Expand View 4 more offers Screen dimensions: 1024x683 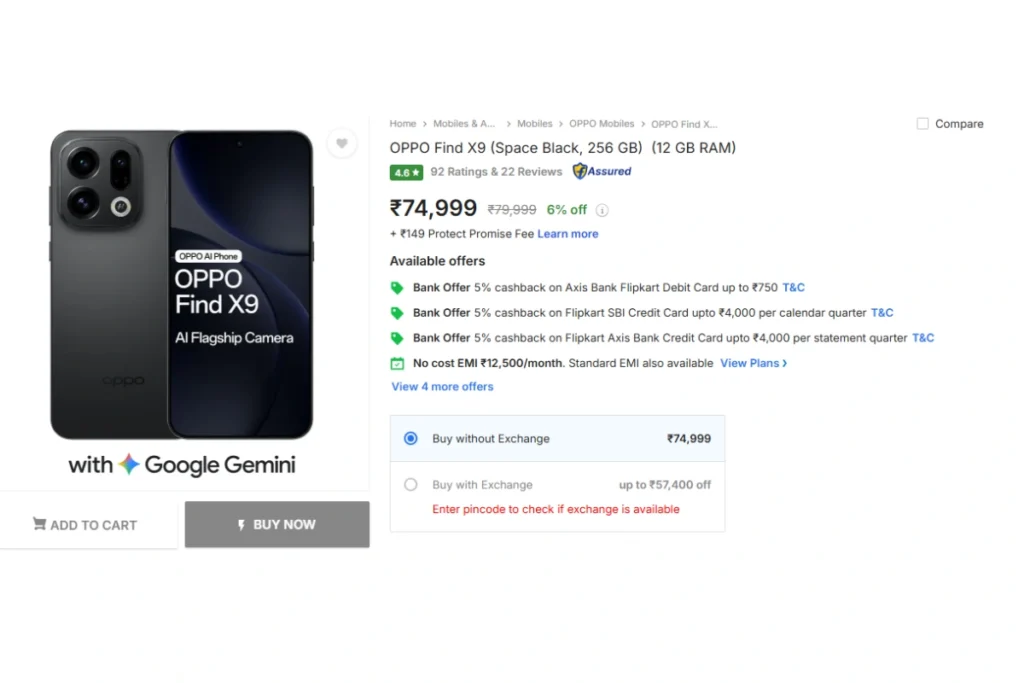442,387
